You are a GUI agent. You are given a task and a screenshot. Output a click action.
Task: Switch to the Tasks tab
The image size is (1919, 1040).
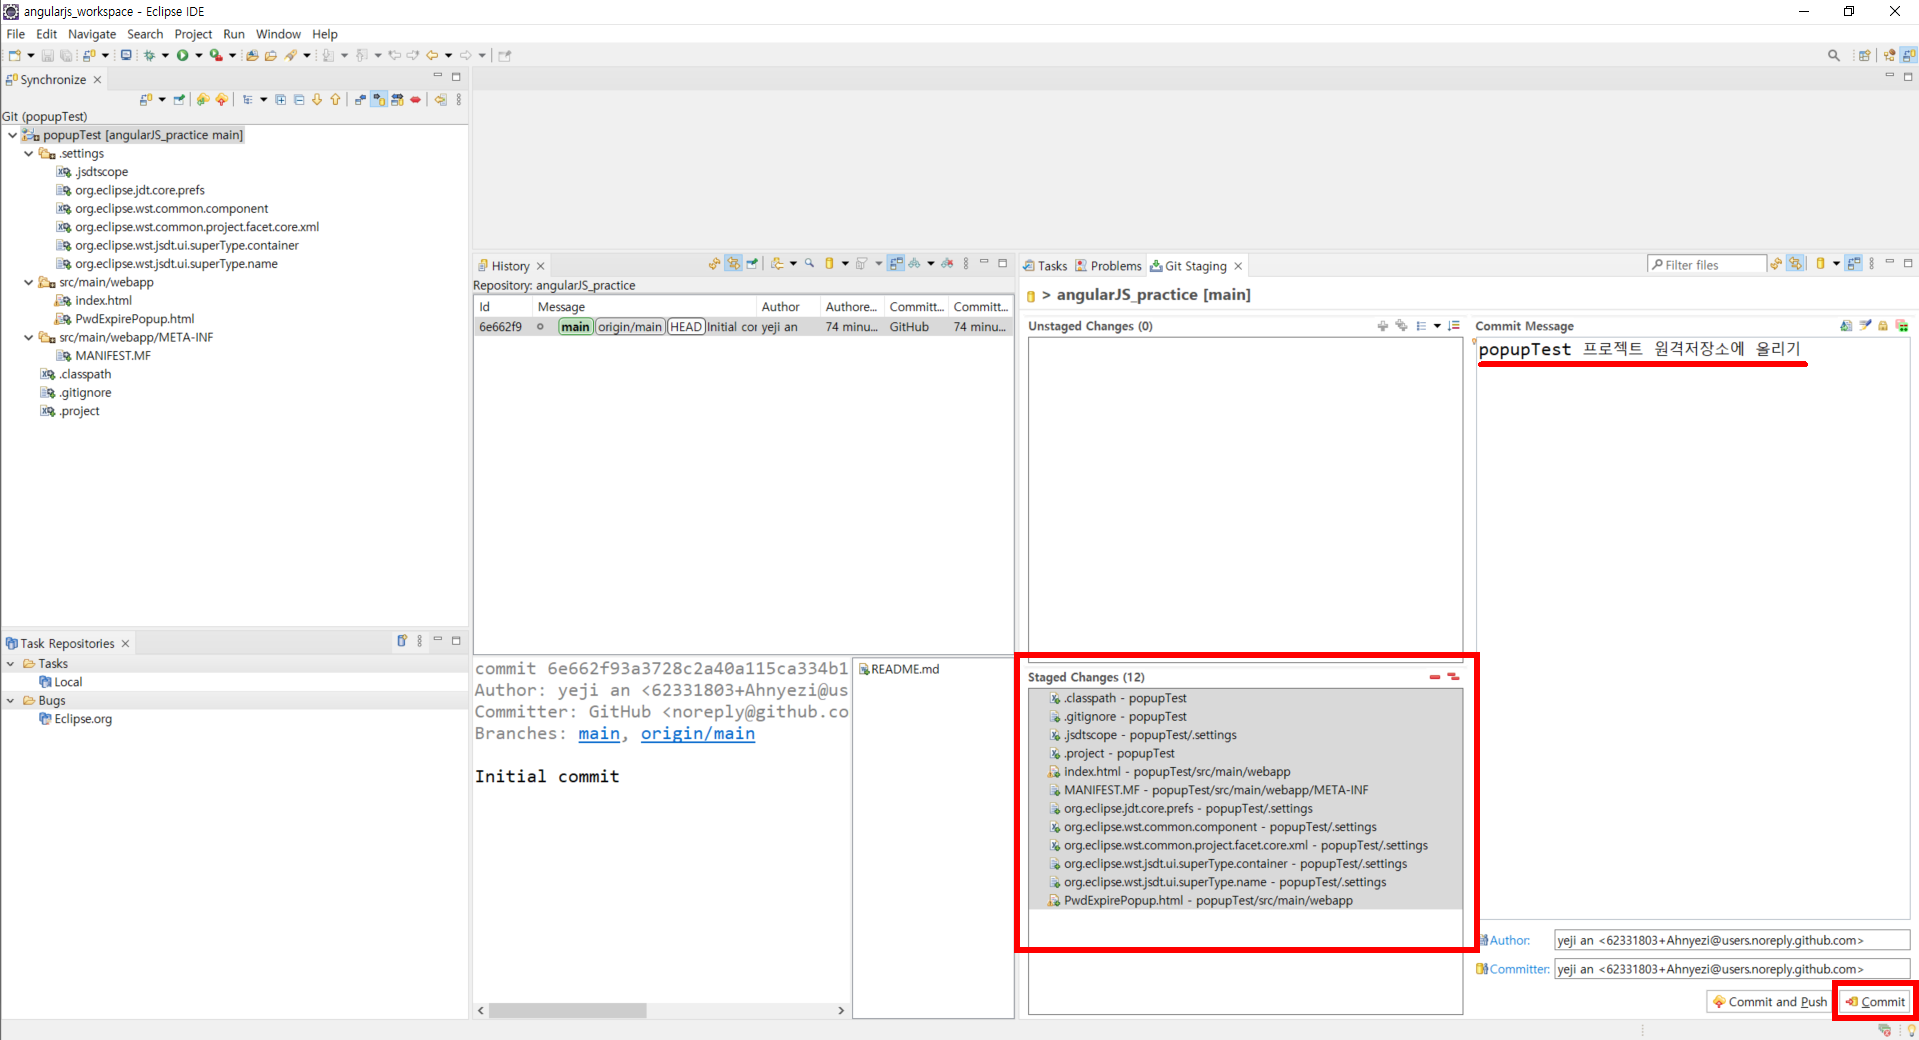coord(1045,266)
